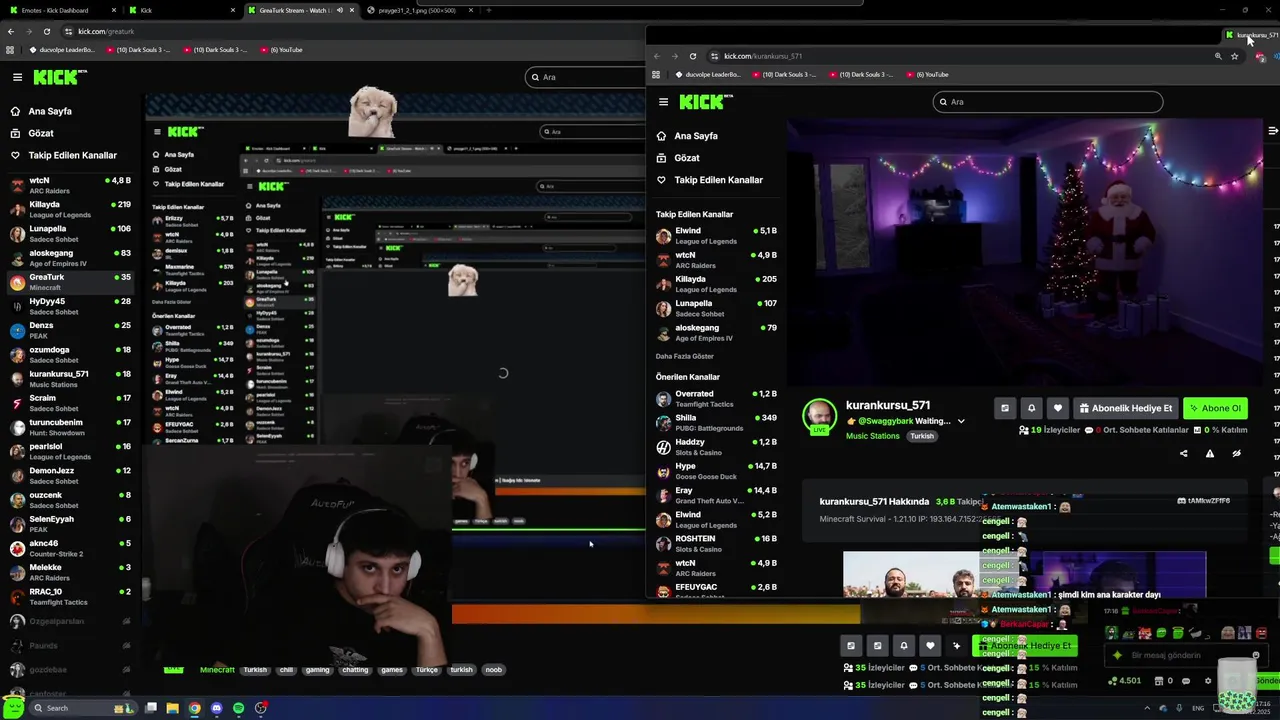The image size is (1280, 720).
Task: View 4.501 channel points balance
Action: [x=1125, y=681]
